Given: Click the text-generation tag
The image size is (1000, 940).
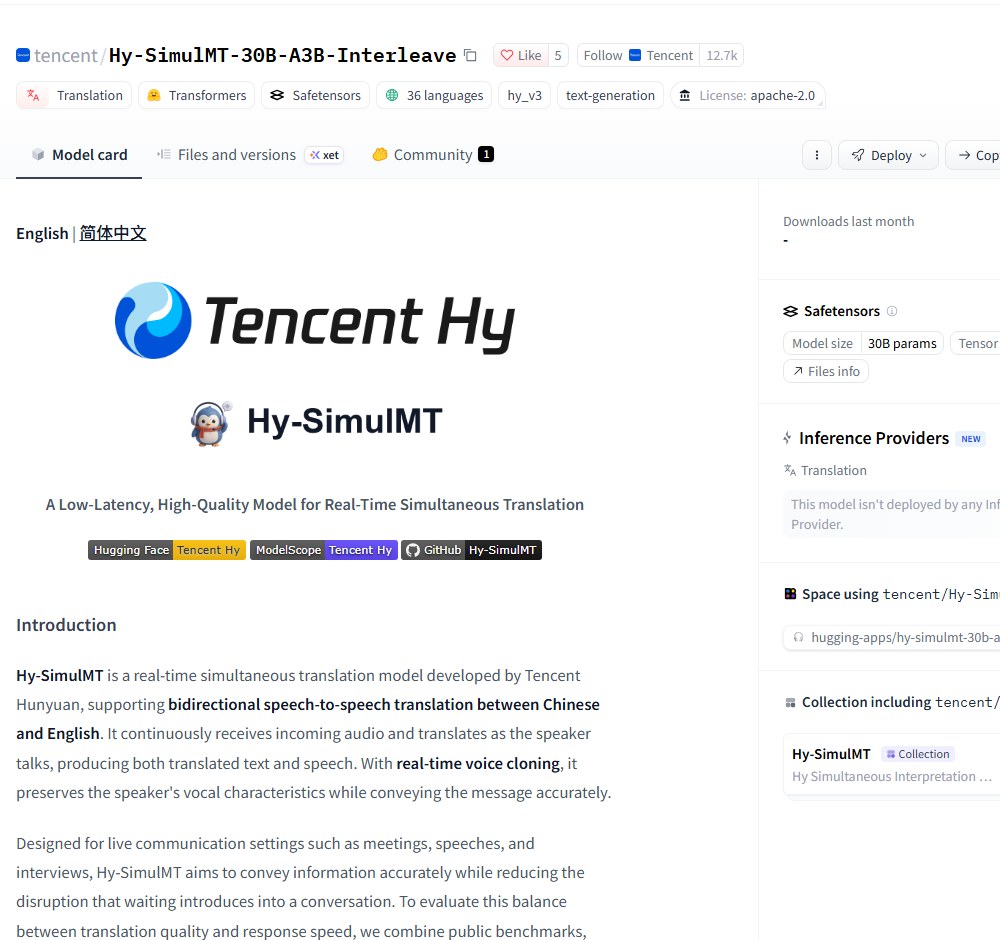Looking at the screenshot, I should [610, 95].
